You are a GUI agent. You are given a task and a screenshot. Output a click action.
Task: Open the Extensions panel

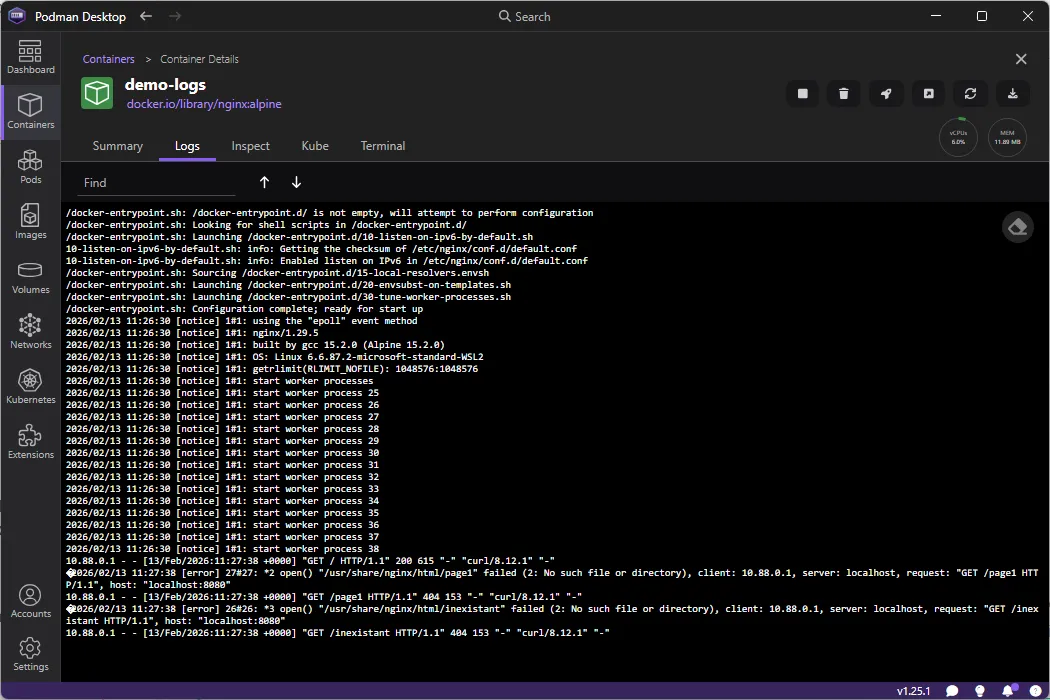[x=30, y=441]
